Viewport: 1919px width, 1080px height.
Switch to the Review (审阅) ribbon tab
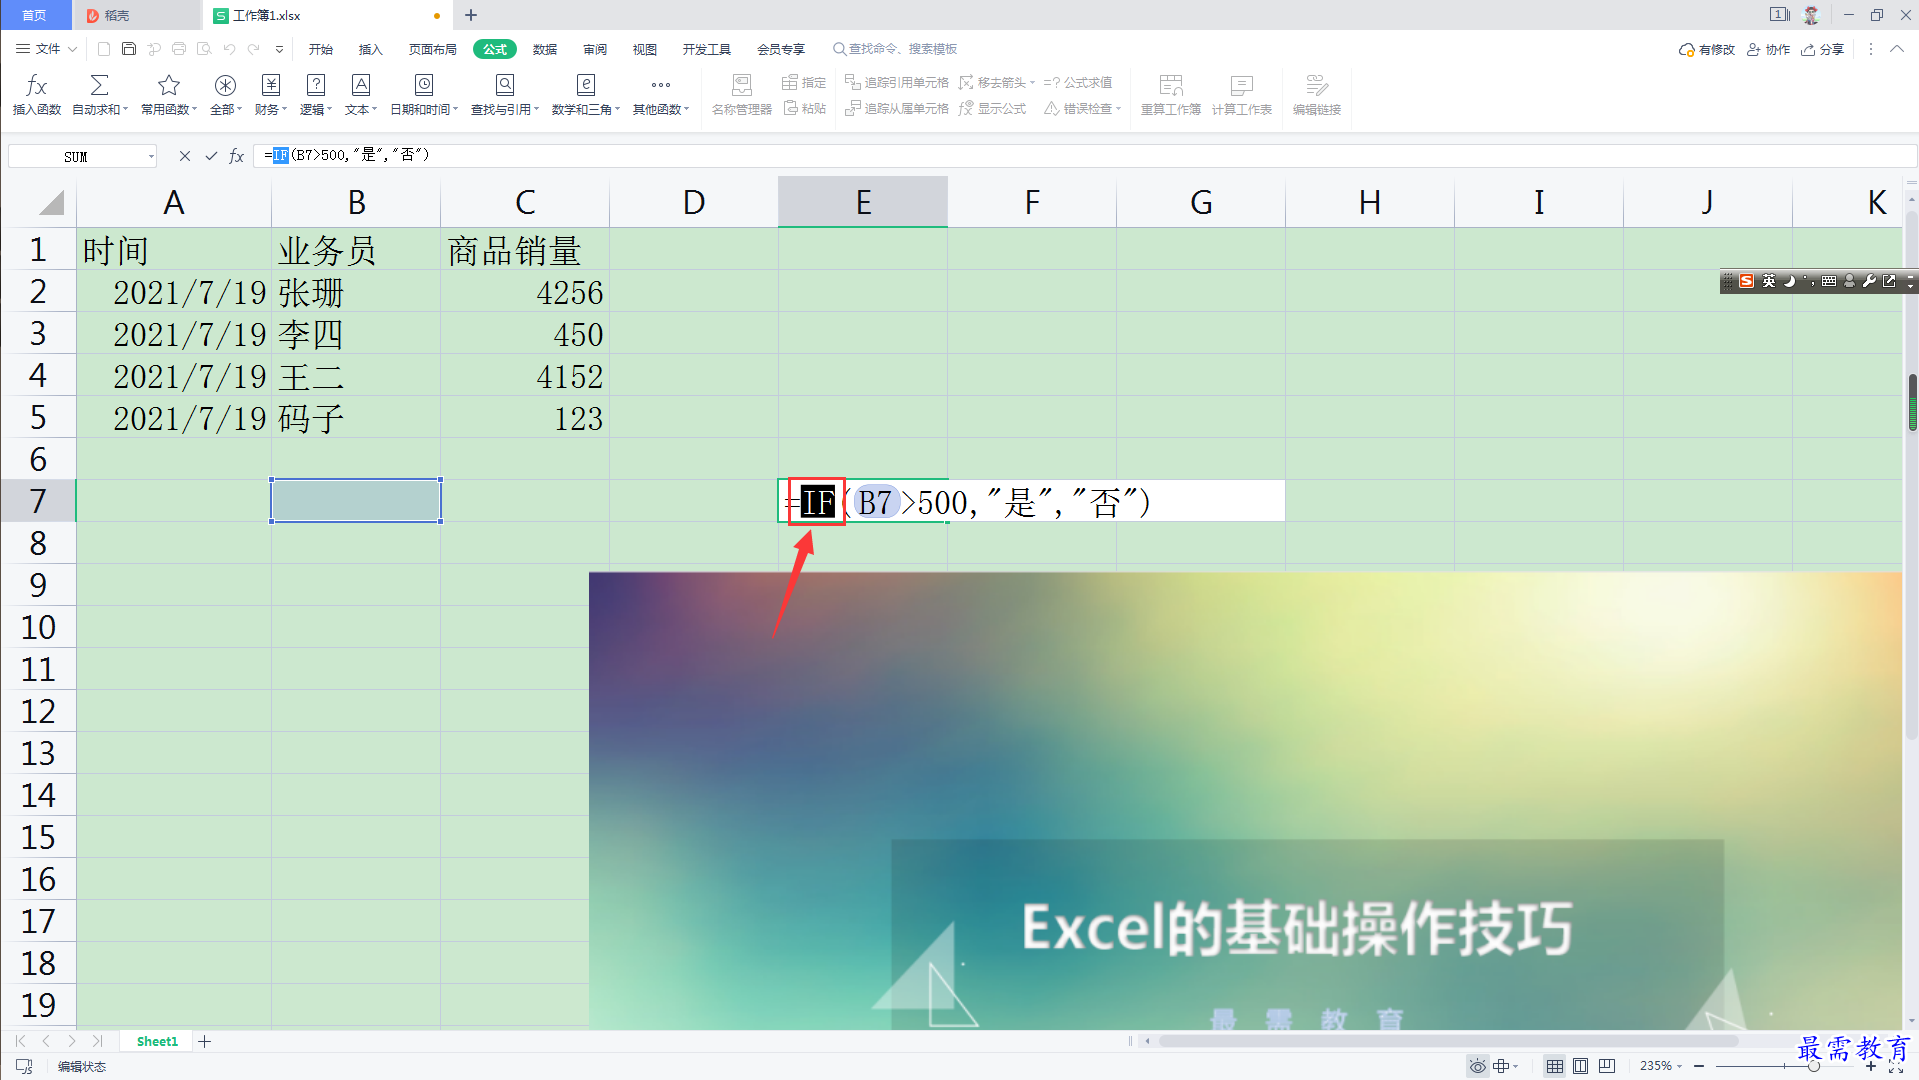point(595,49)
